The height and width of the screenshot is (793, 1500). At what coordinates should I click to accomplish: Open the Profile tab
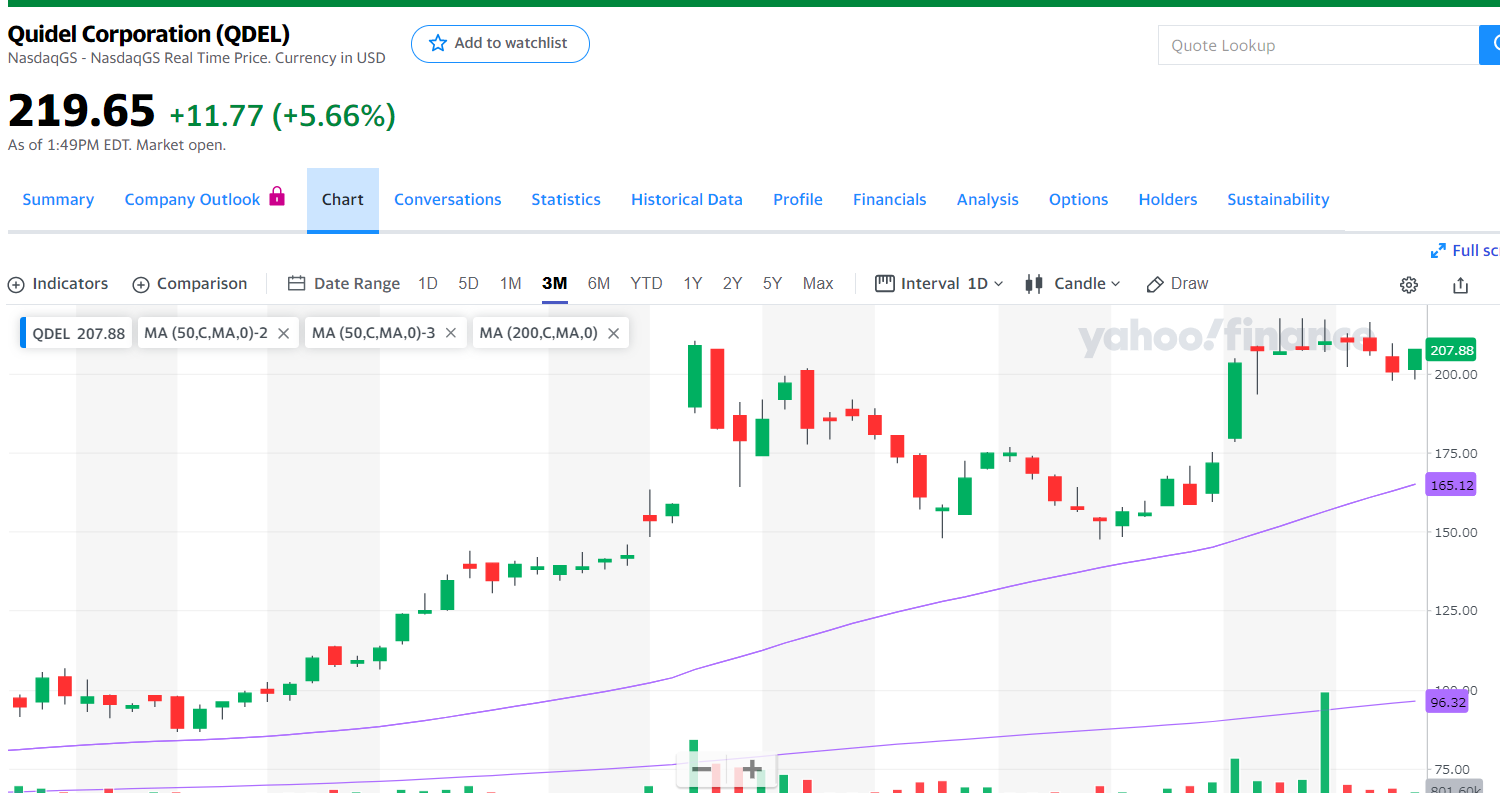(798, 200)
